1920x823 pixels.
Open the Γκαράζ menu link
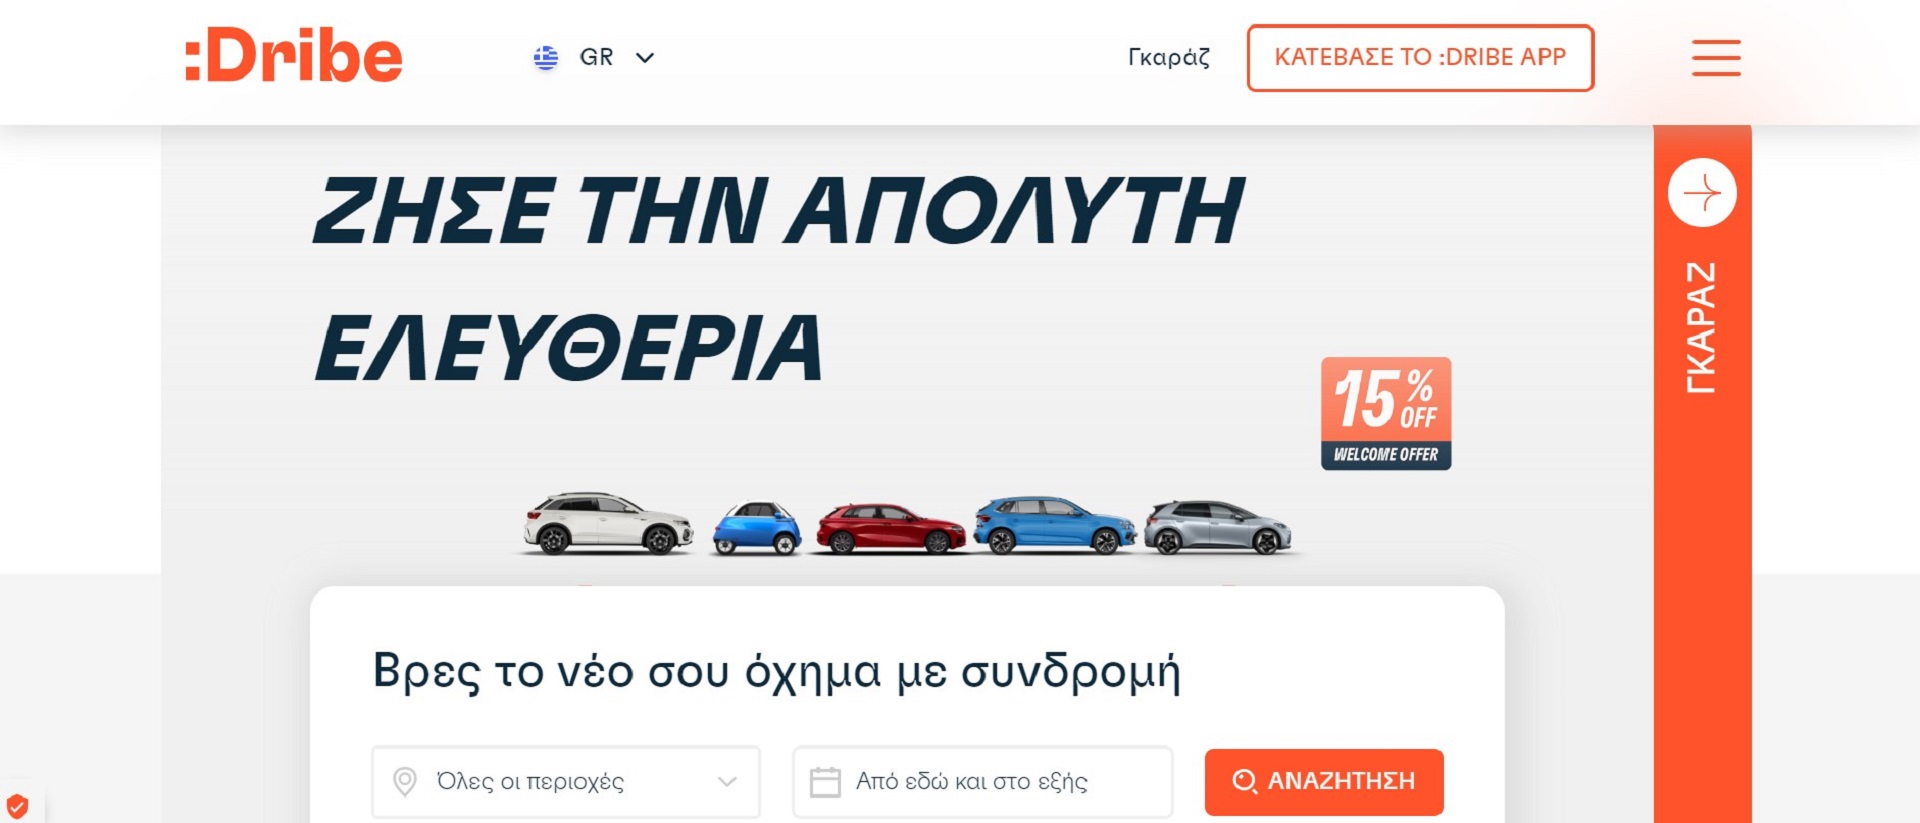(1168, 57)
